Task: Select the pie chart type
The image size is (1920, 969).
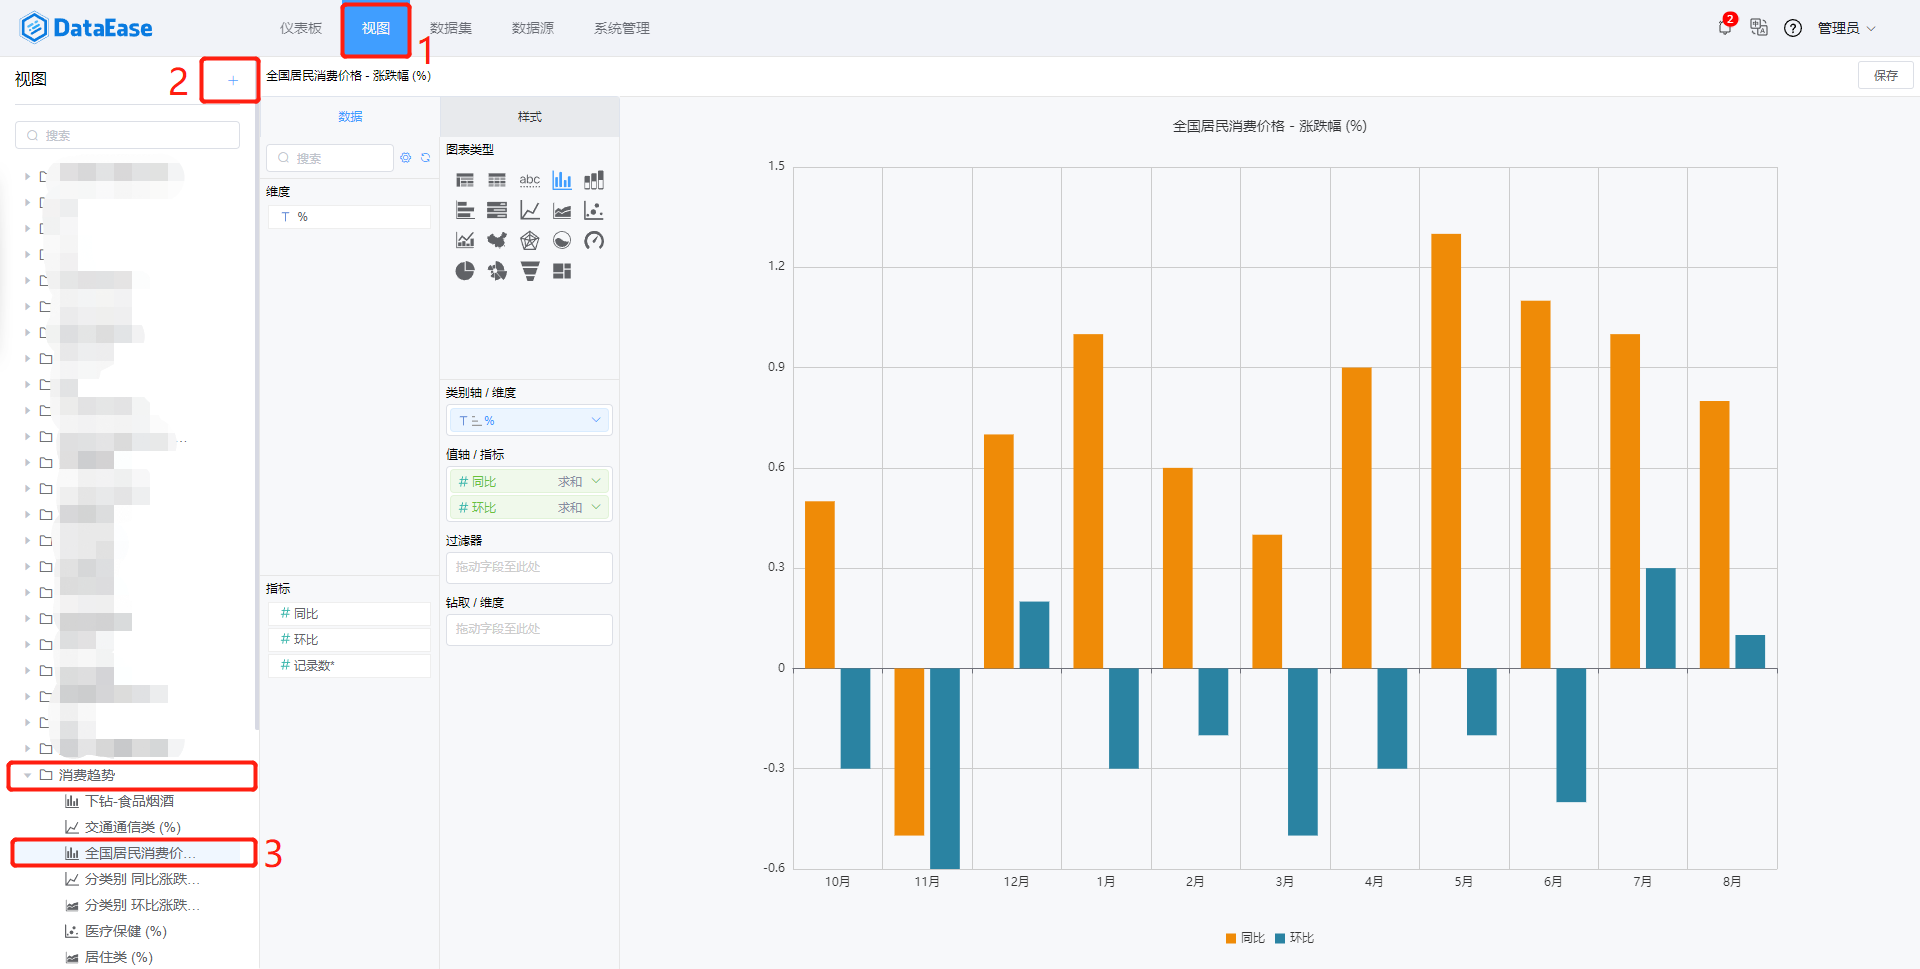Action: [x=465, y=270]
